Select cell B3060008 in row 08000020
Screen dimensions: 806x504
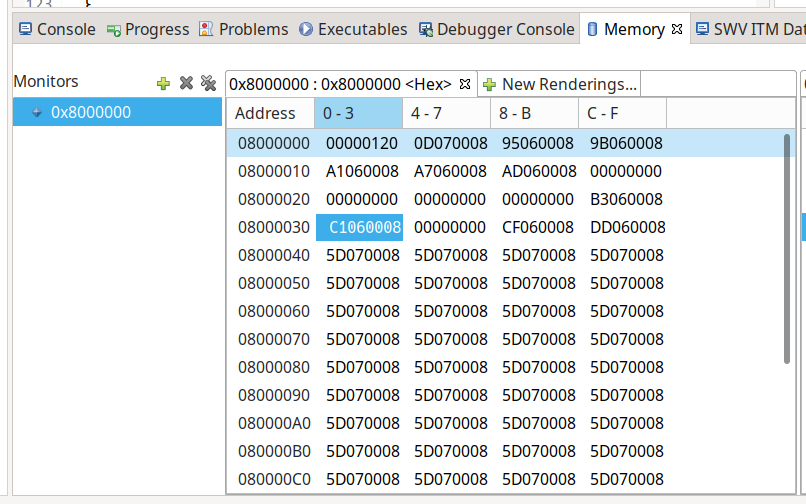click(626, 199)
